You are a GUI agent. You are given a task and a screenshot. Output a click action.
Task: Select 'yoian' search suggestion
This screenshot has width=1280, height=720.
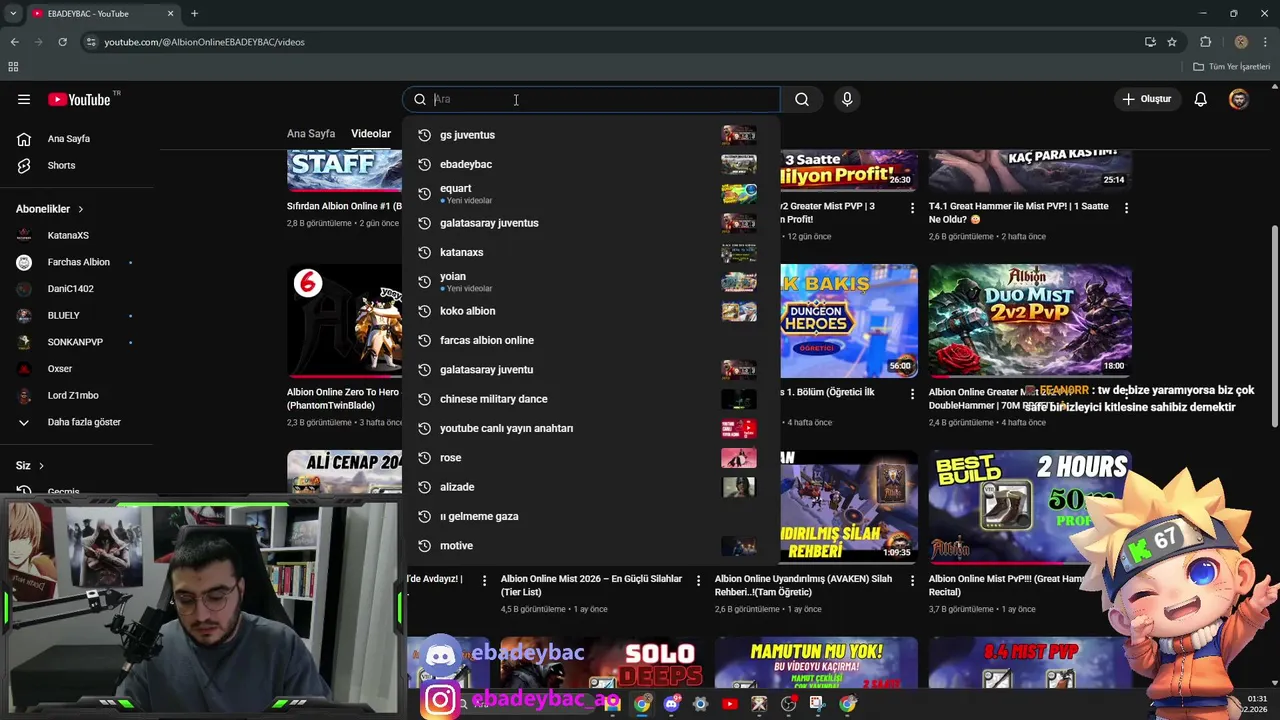pos(590,281)
